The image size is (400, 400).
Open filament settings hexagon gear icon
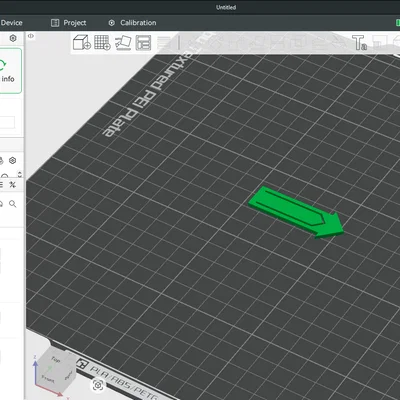[13, 161]
